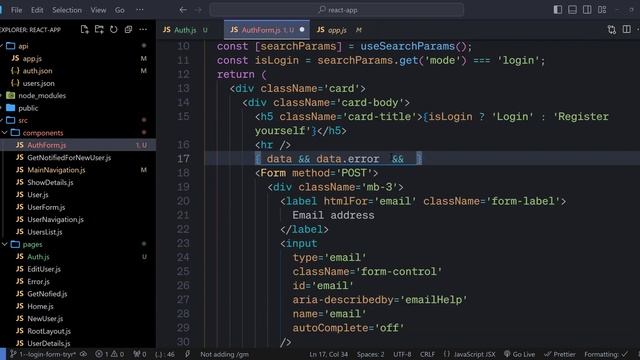Toggle the bottom panel layout icon
This screenshot has height=360, width=640.
coord(572,10)
